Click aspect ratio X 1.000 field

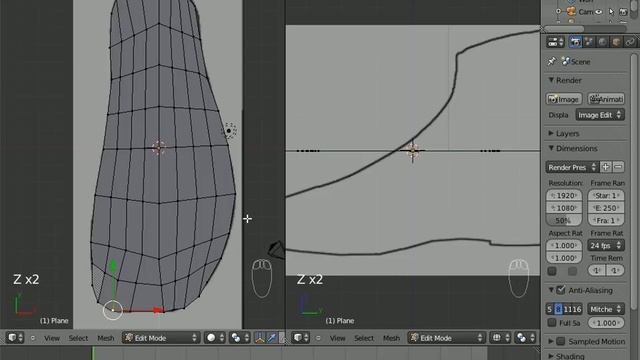coord(564,245)
